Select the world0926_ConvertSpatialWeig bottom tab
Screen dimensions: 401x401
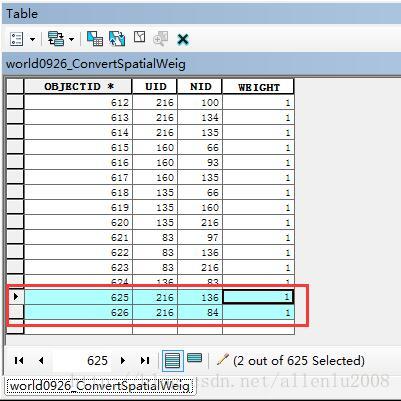100,386
